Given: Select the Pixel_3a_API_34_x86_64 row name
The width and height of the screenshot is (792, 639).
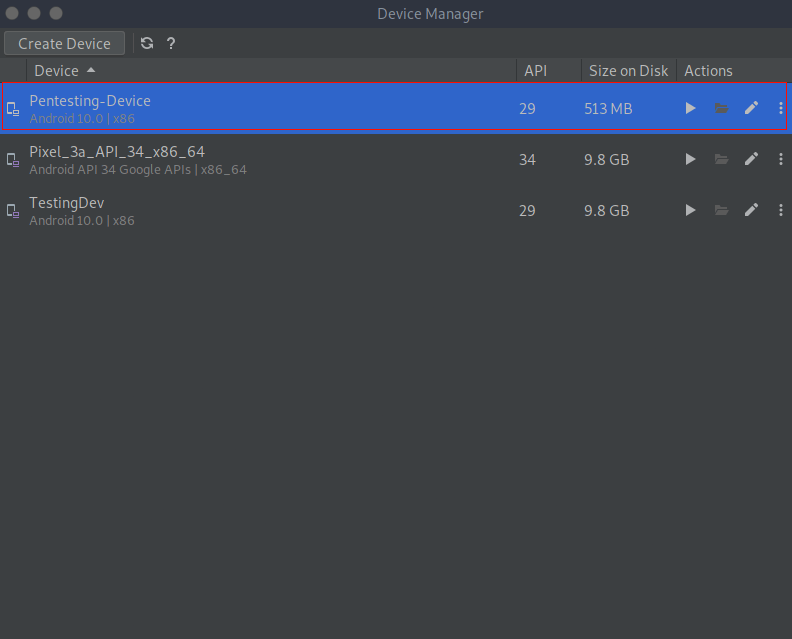Looking at the screenshot, I should pos(117,152).
